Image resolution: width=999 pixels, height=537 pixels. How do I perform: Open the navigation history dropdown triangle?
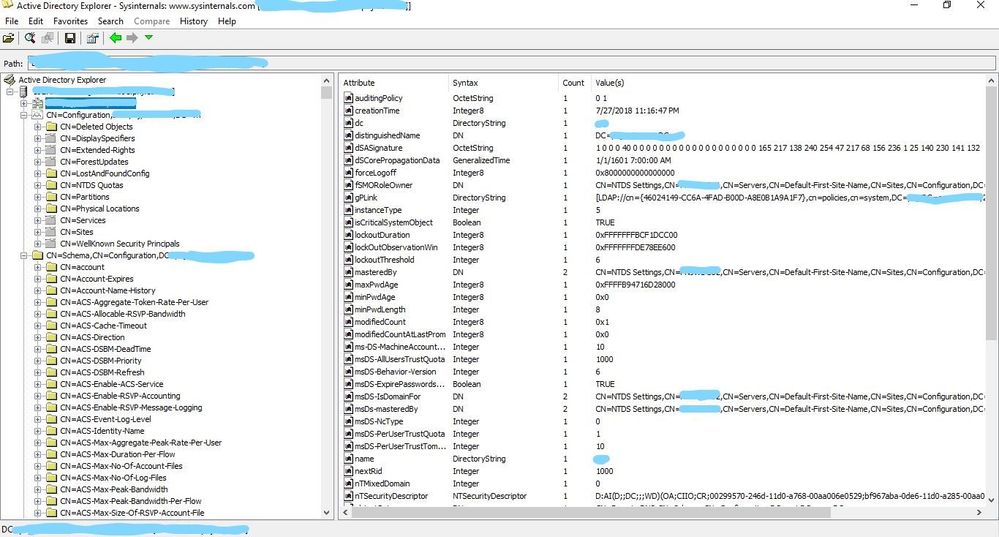tap(148, 38)
